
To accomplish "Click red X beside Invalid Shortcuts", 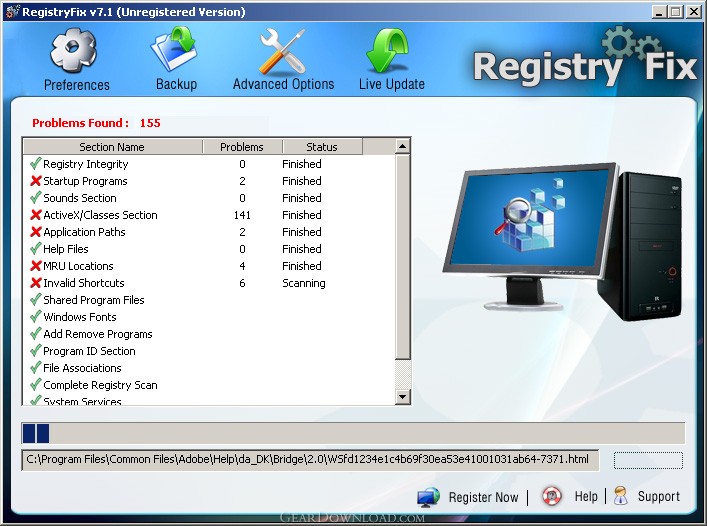I will click(x=36, y=283).
